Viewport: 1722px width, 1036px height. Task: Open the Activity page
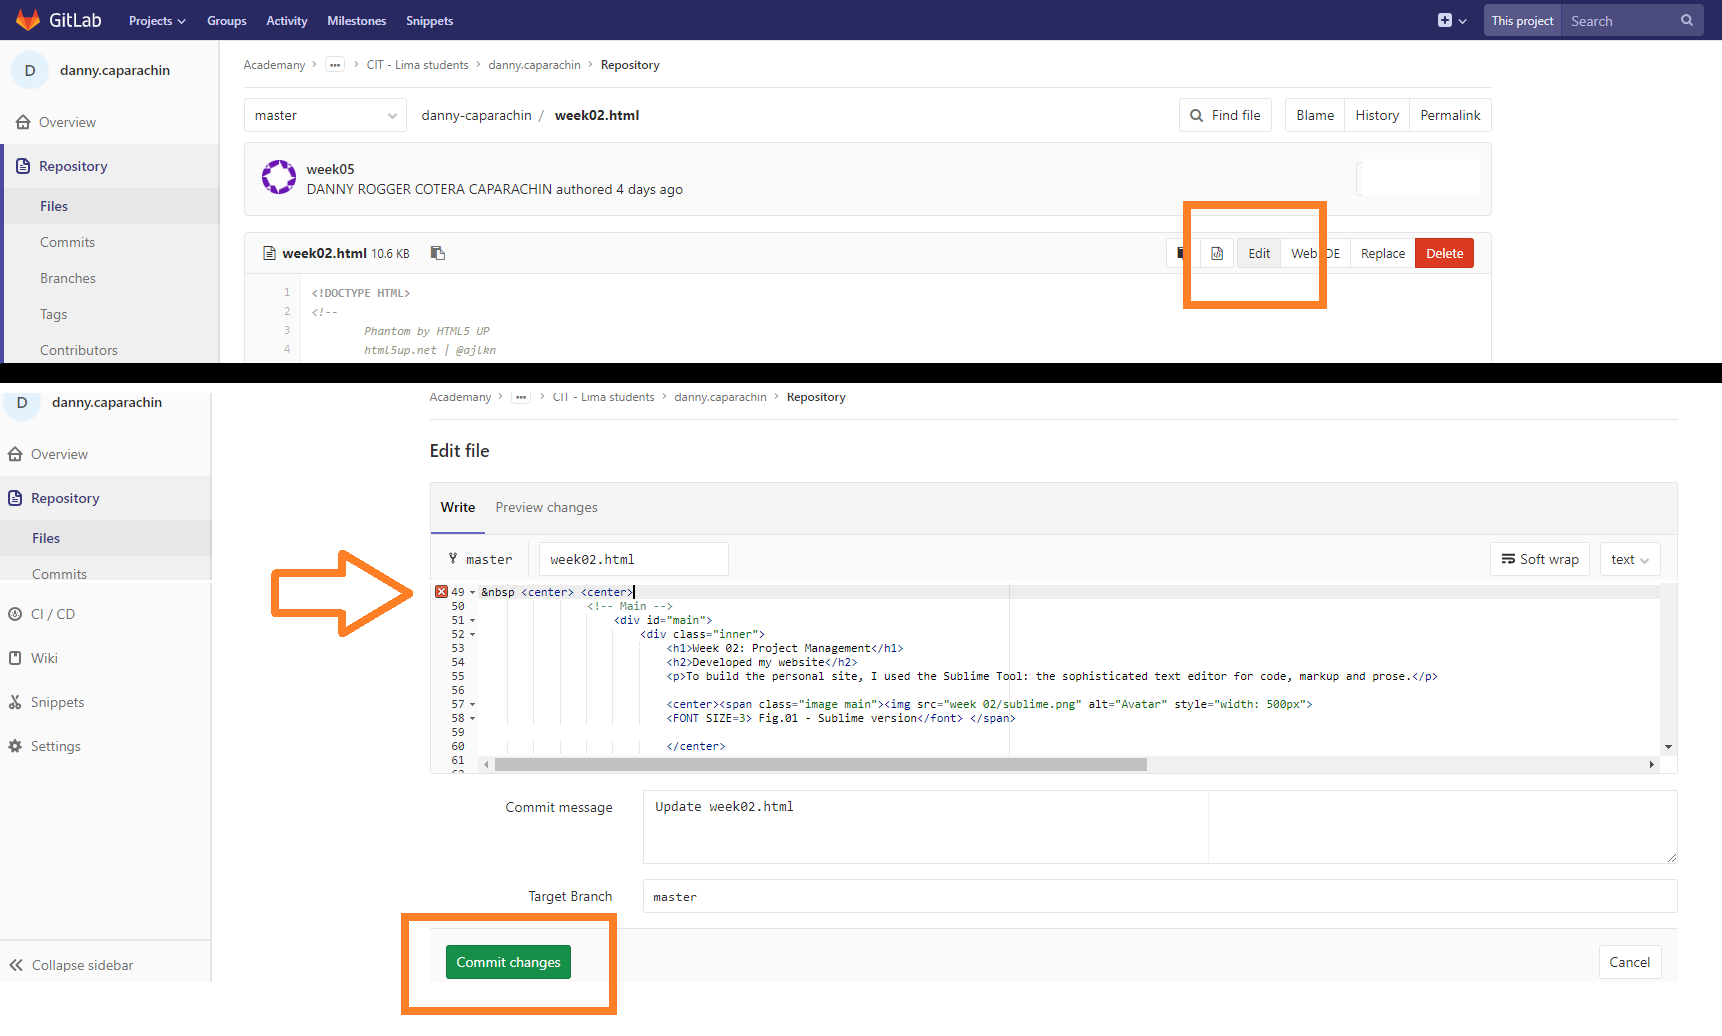287,21
